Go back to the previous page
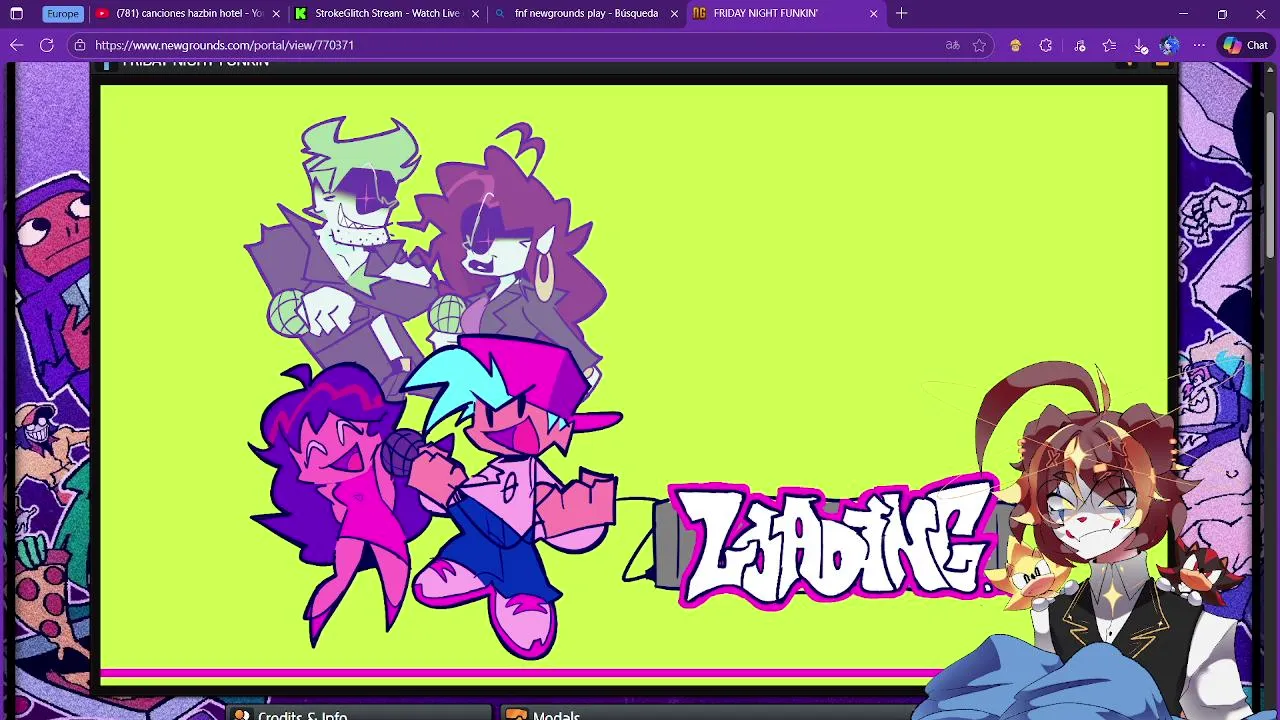1280x720 pixels. (x=17, y=45)
